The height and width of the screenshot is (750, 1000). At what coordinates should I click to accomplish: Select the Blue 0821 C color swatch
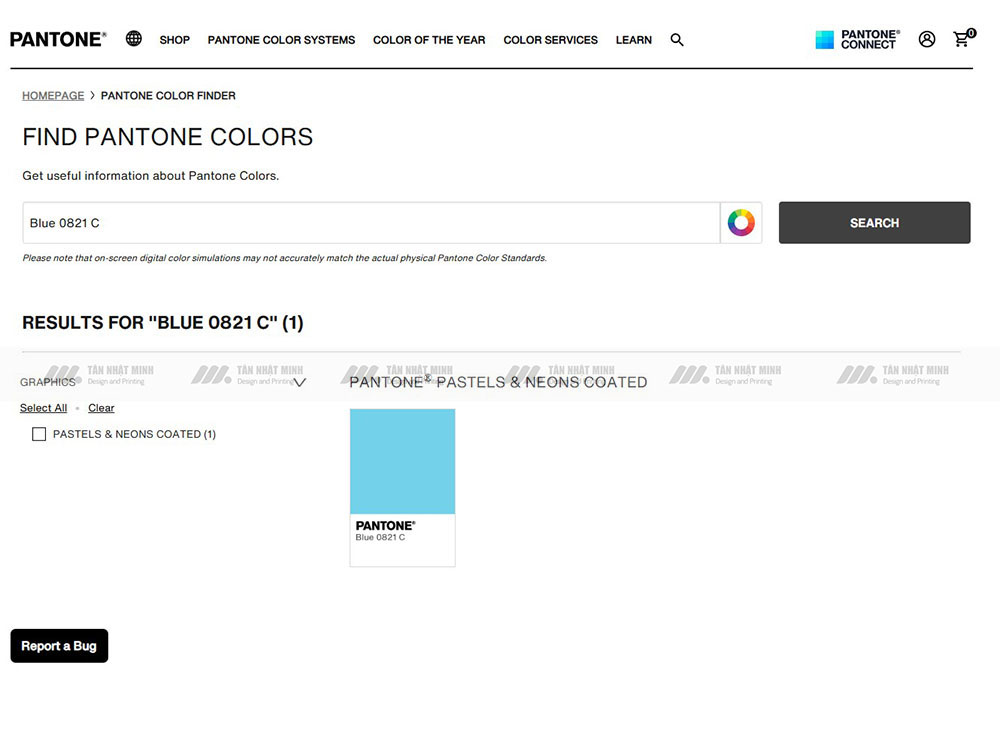[x=402, y=462]
